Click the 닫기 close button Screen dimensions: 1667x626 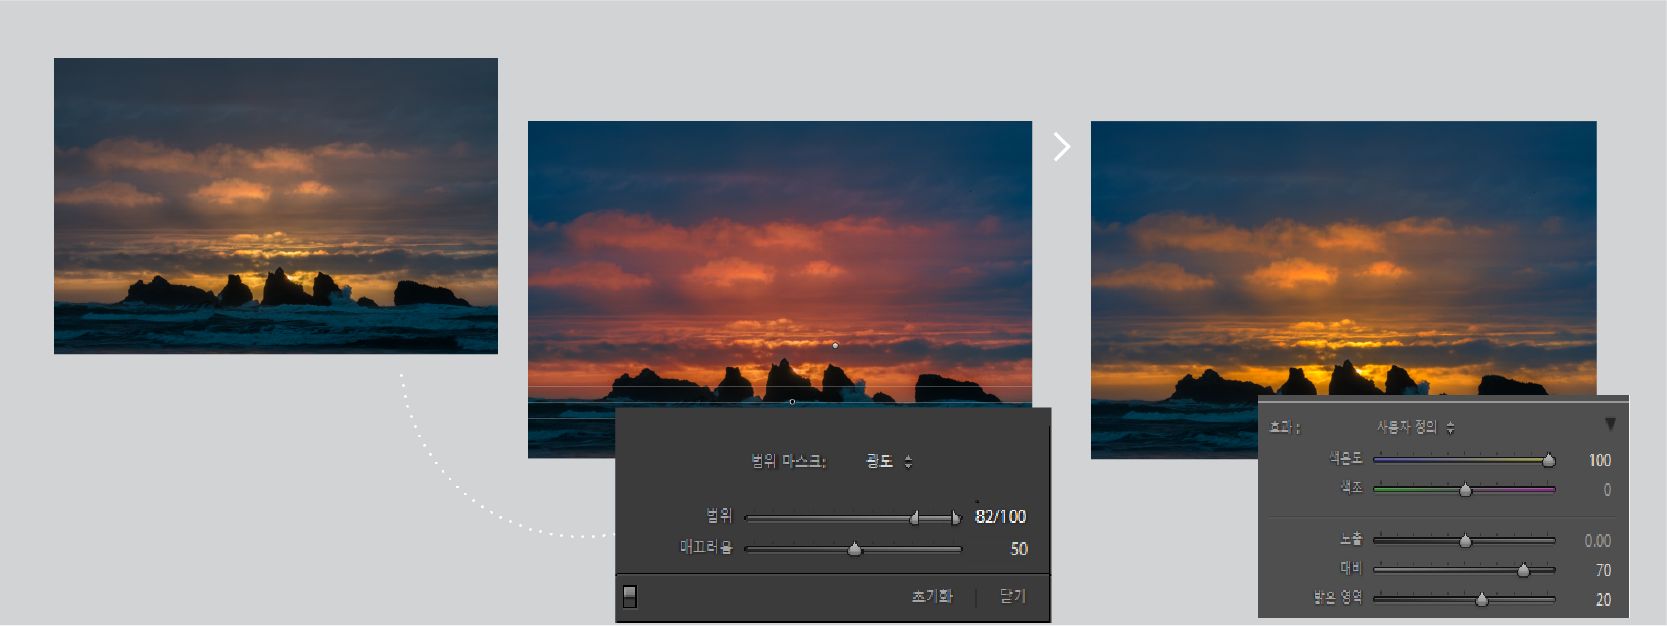[1013, 596]
